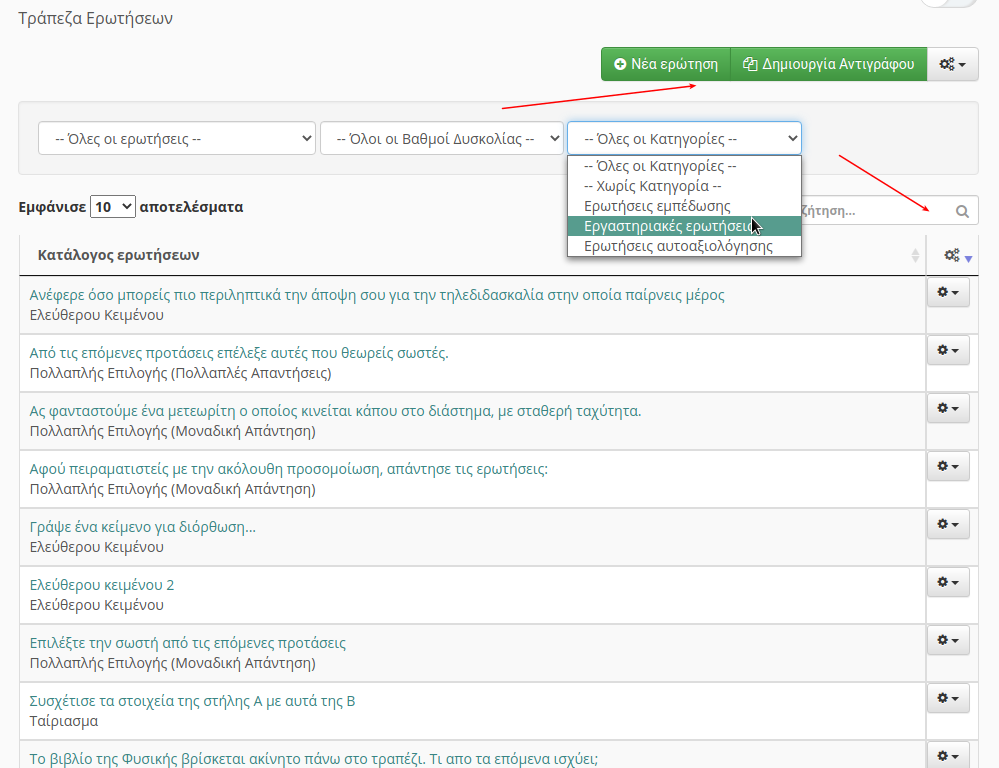The width and height of the screenshot is (999, 768).
Task: Select Ερωτήσεις εμπέδωσης category option
Action: 684,206
